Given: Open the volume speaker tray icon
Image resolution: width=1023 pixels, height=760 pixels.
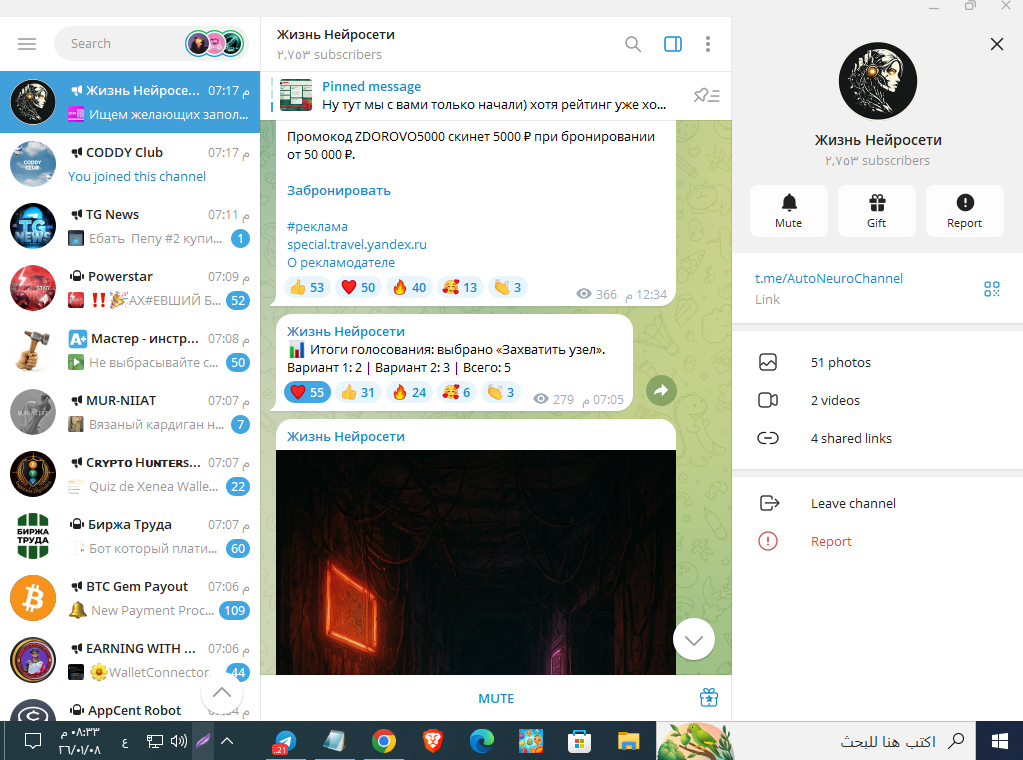Looking at the screenshot, I should point(178,741).
